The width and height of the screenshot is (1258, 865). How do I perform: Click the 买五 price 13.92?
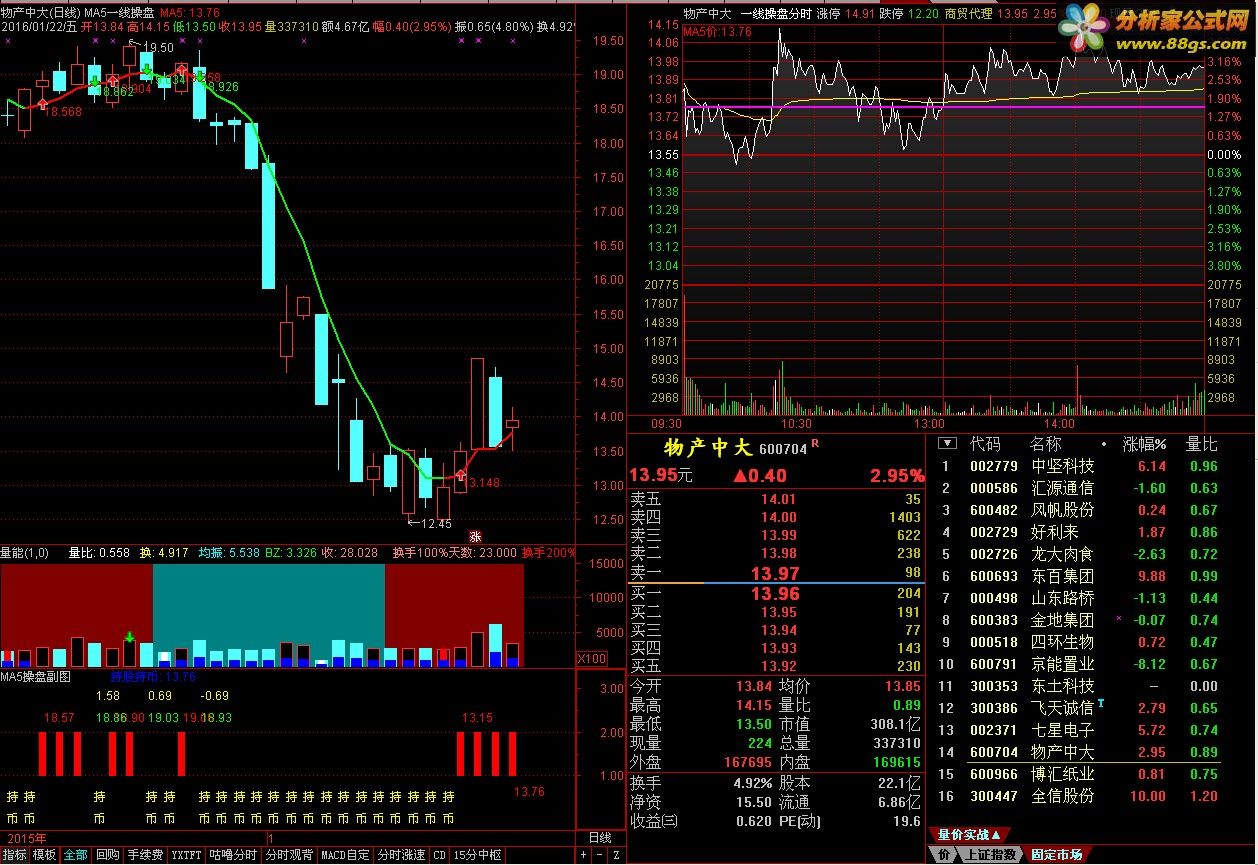pyautogui.click(x=779, y=666)
